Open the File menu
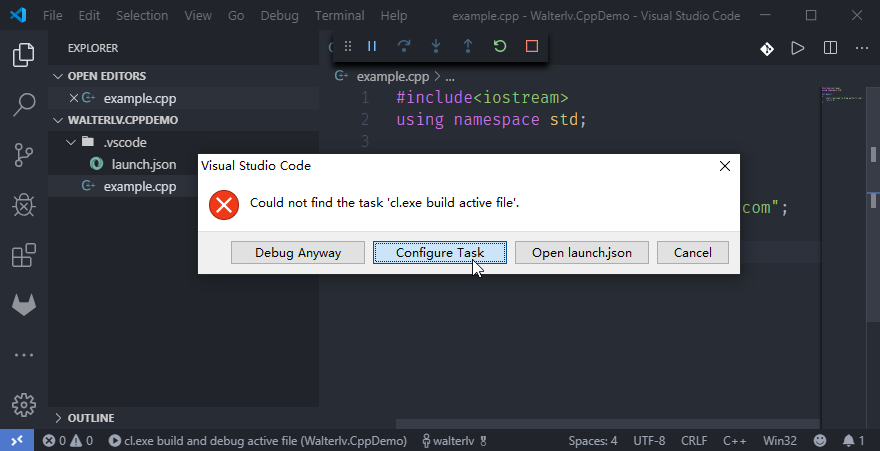The height and width of the screenshot is (451, 880). point(53,15)
